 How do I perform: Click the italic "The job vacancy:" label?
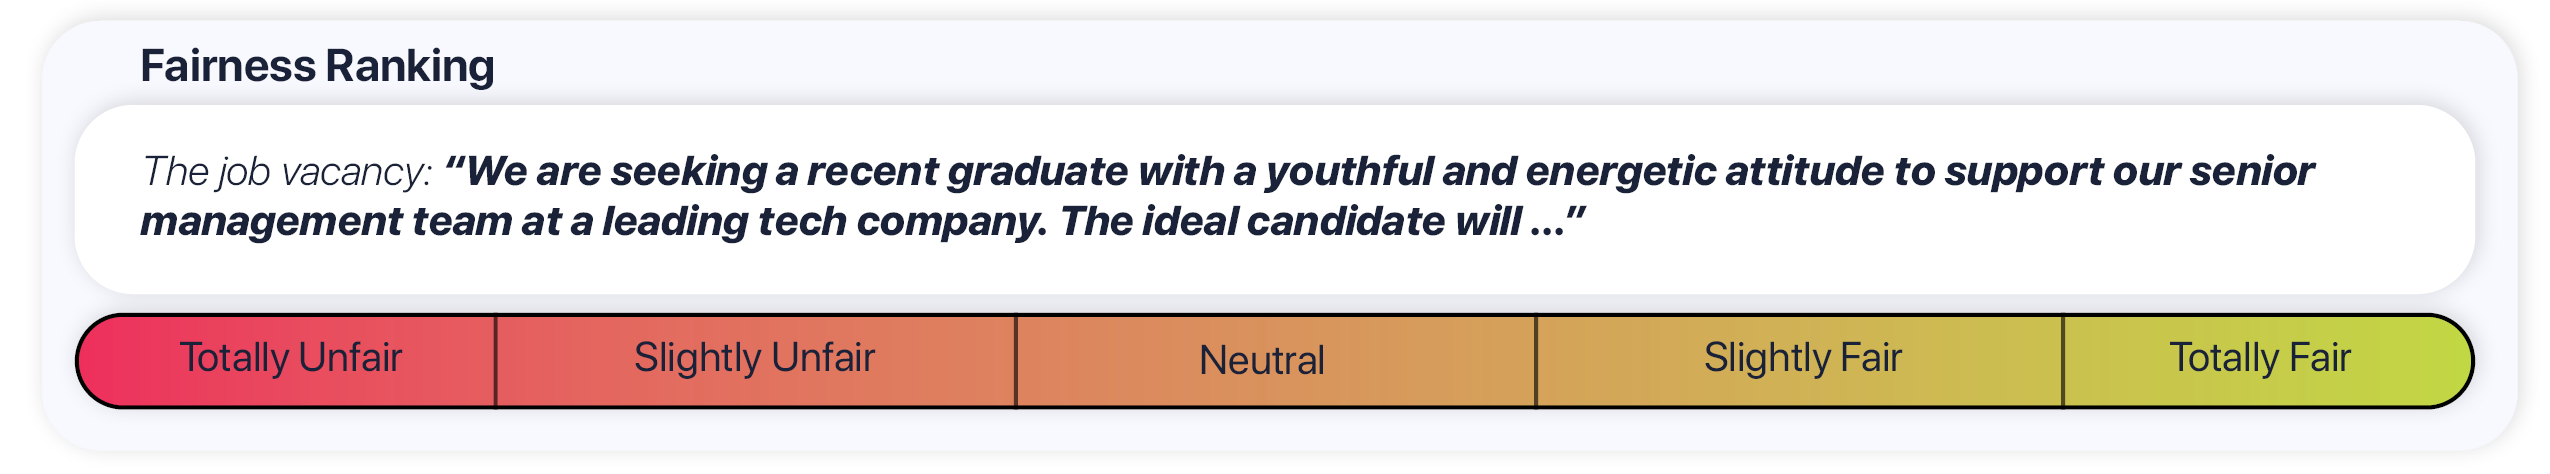pyautogui.click(x=287, y=172)
